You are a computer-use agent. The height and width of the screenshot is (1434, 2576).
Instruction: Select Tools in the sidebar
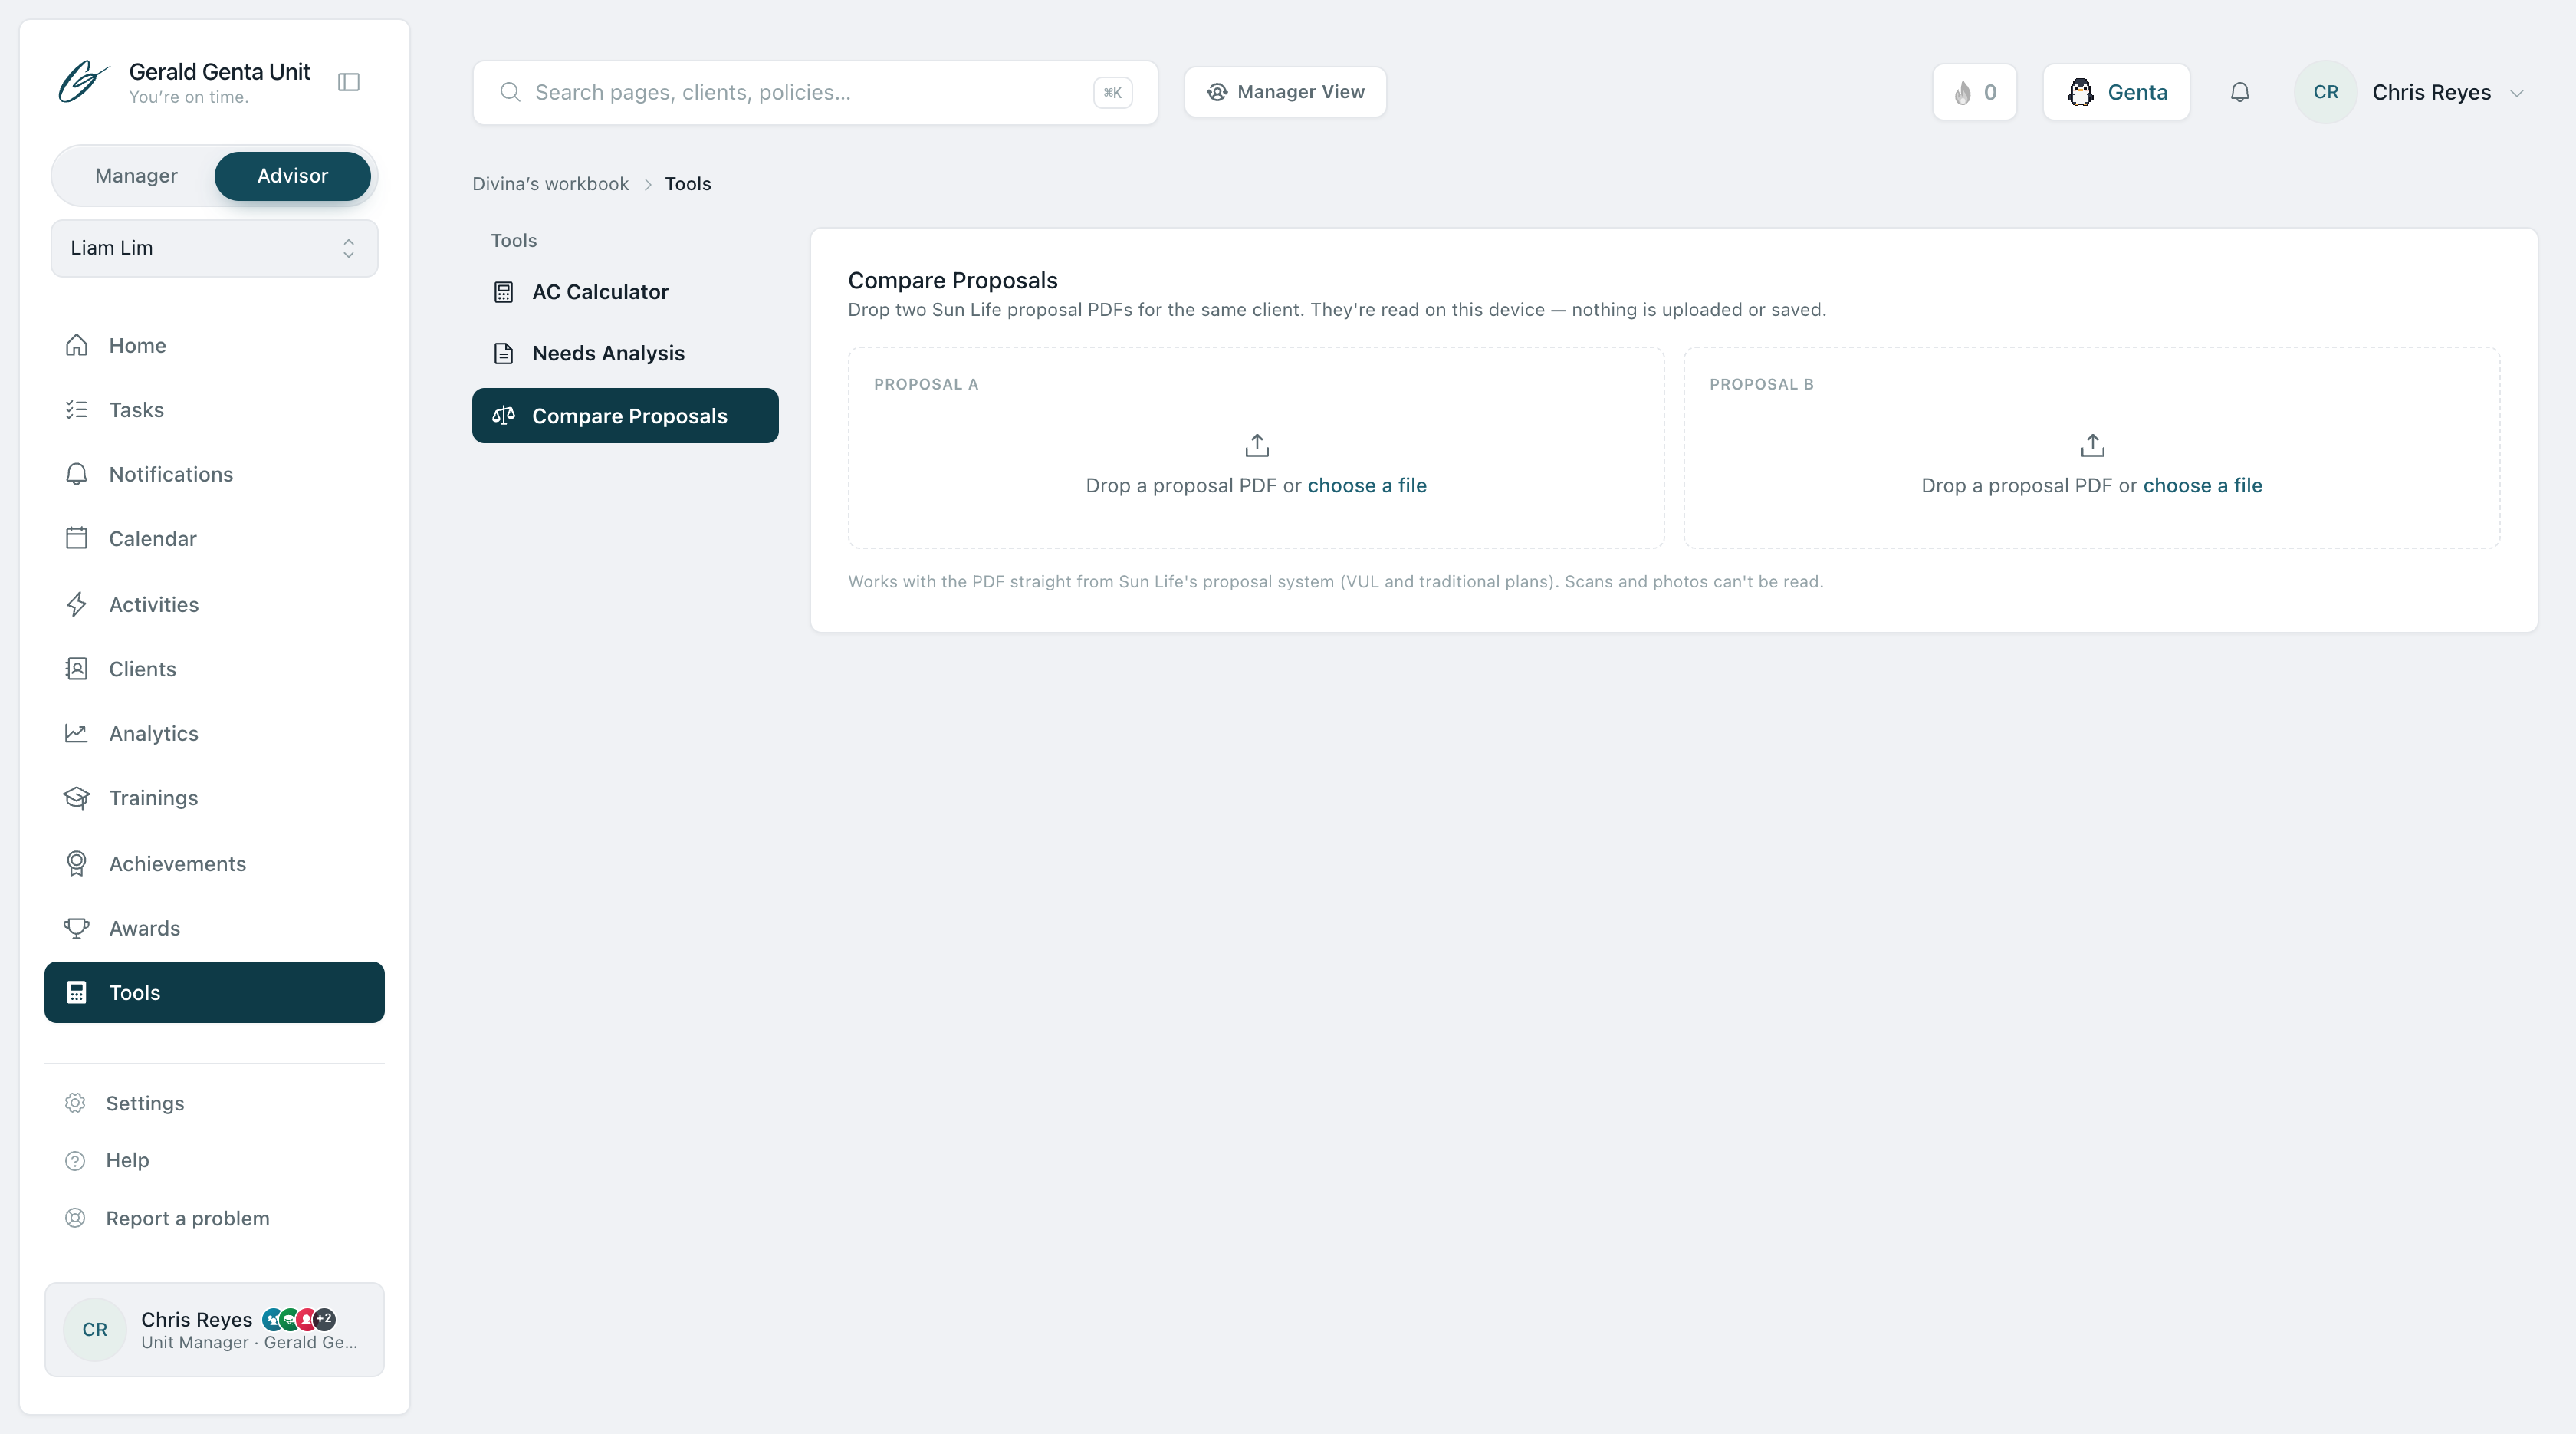tap(214, 992)
